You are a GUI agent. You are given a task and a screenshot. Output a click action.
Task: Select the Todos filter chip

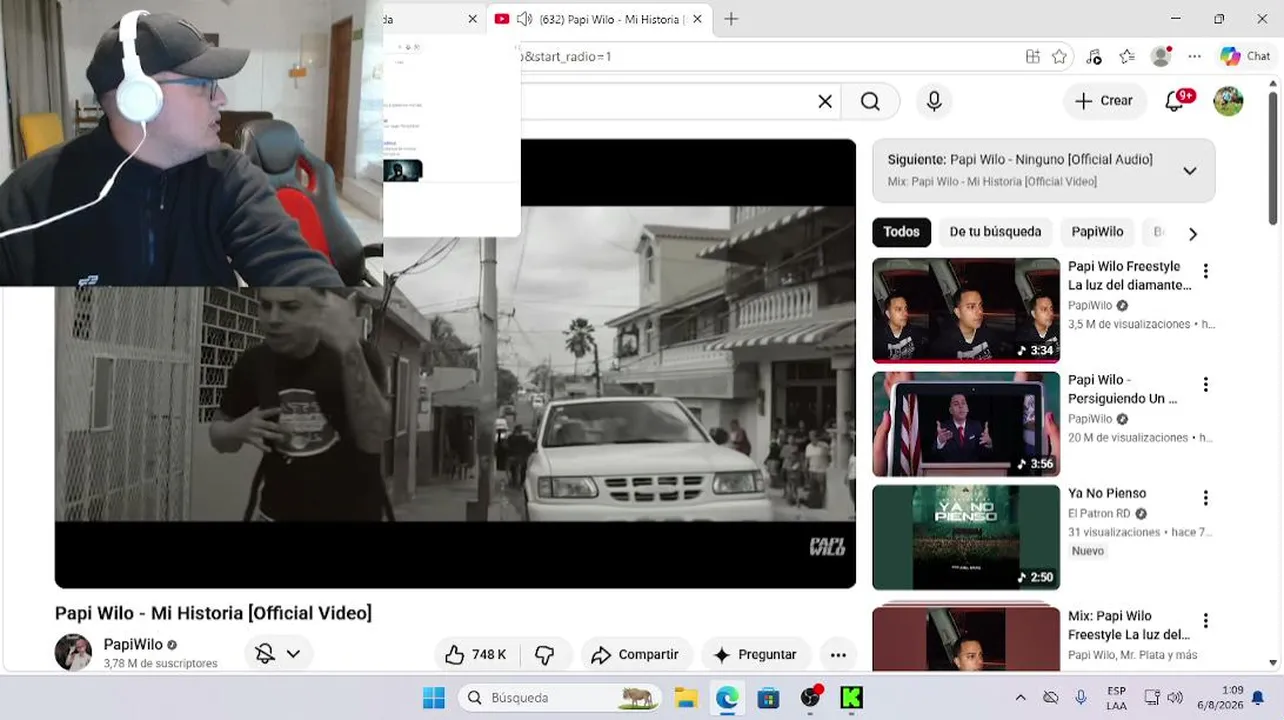tap(901, 232)
